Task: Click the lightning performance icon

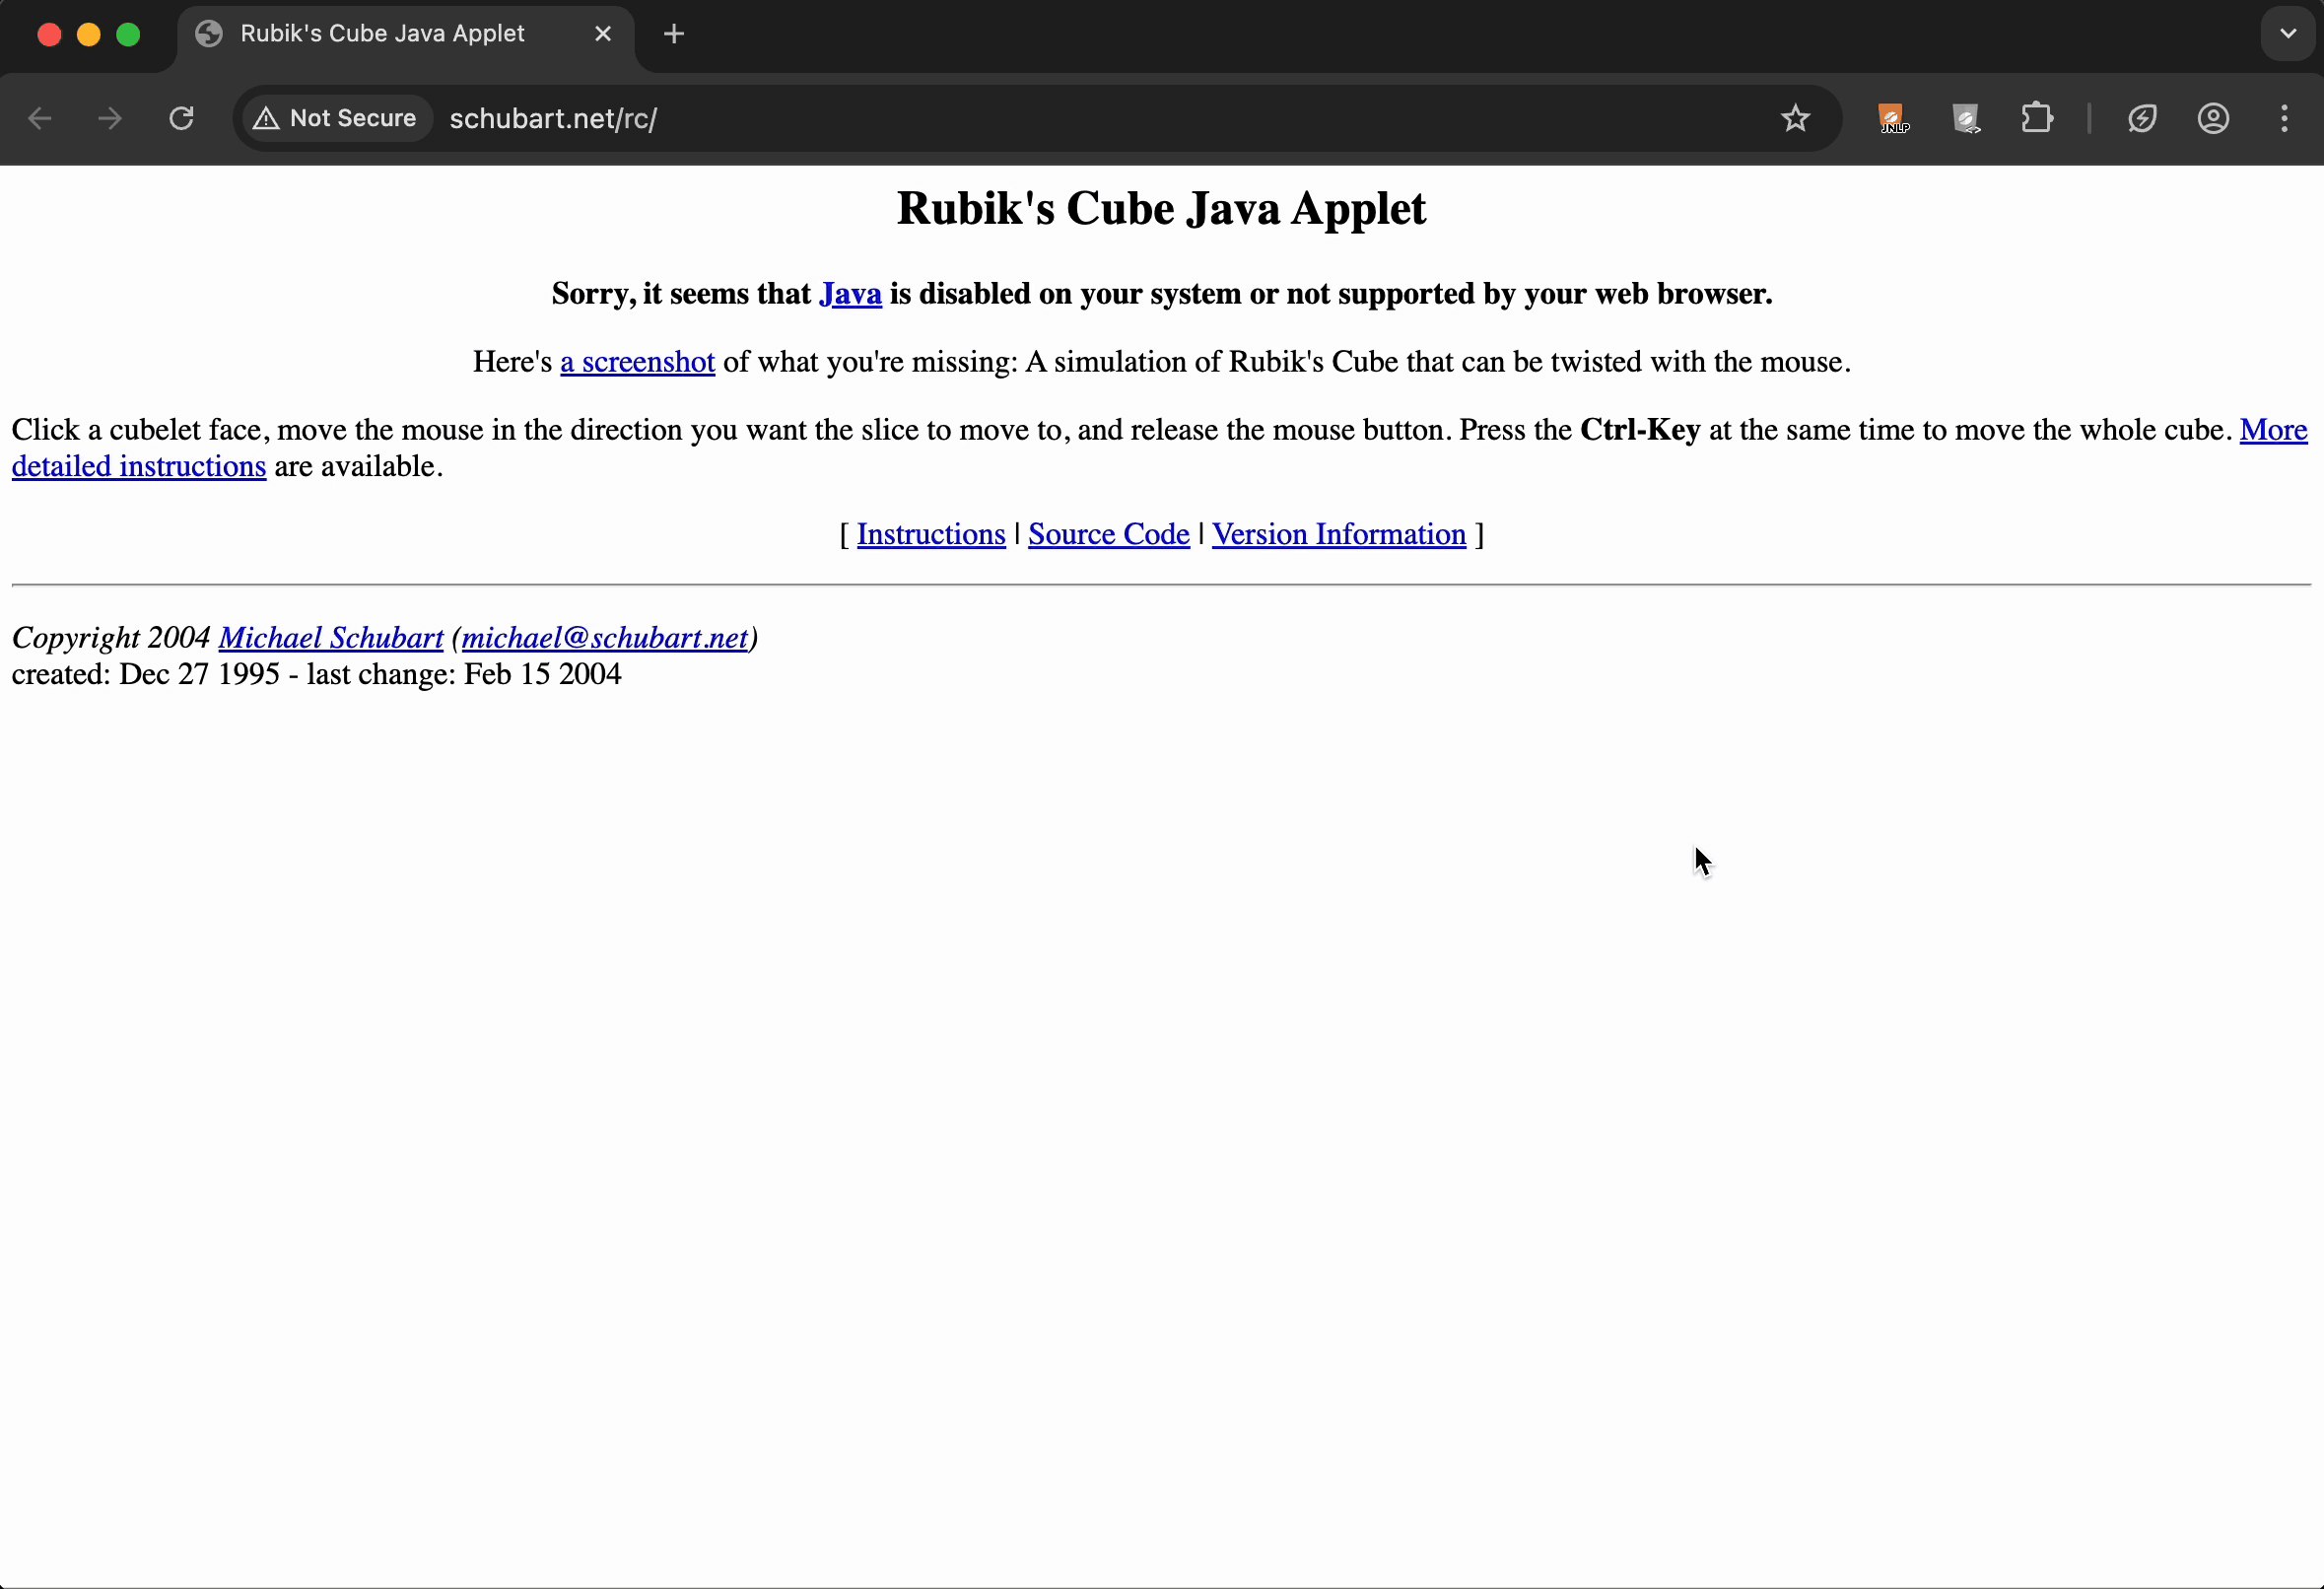Action: coord(2142,118)
